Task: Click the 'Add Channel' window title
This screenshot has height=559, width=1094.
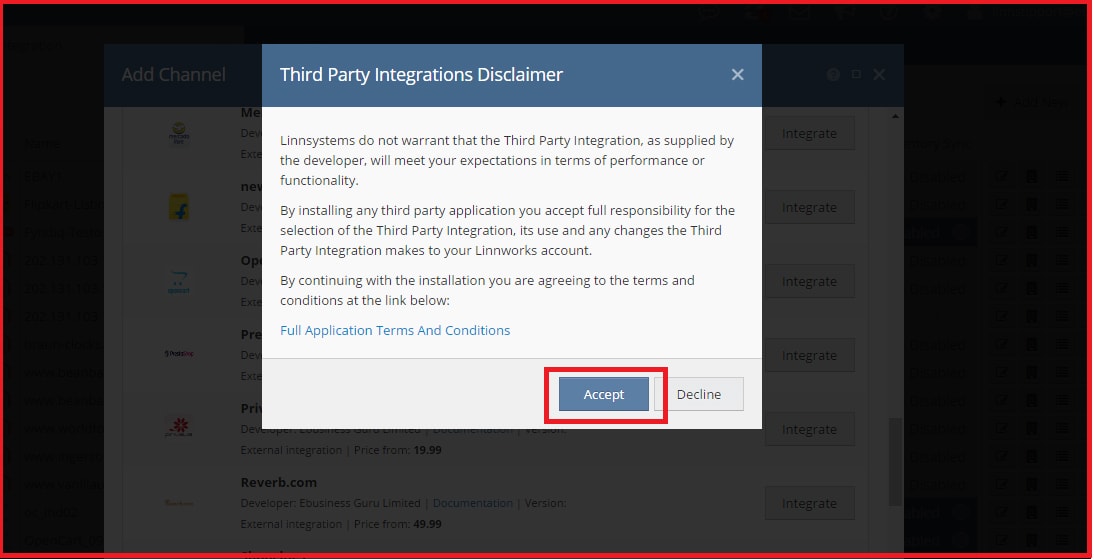Action: (x=174, y=75)
